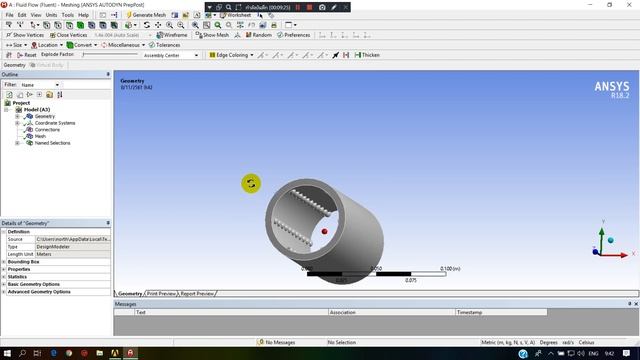Open the Edge Coloring dropdown
640x360 pixels.
pos(231,55)
